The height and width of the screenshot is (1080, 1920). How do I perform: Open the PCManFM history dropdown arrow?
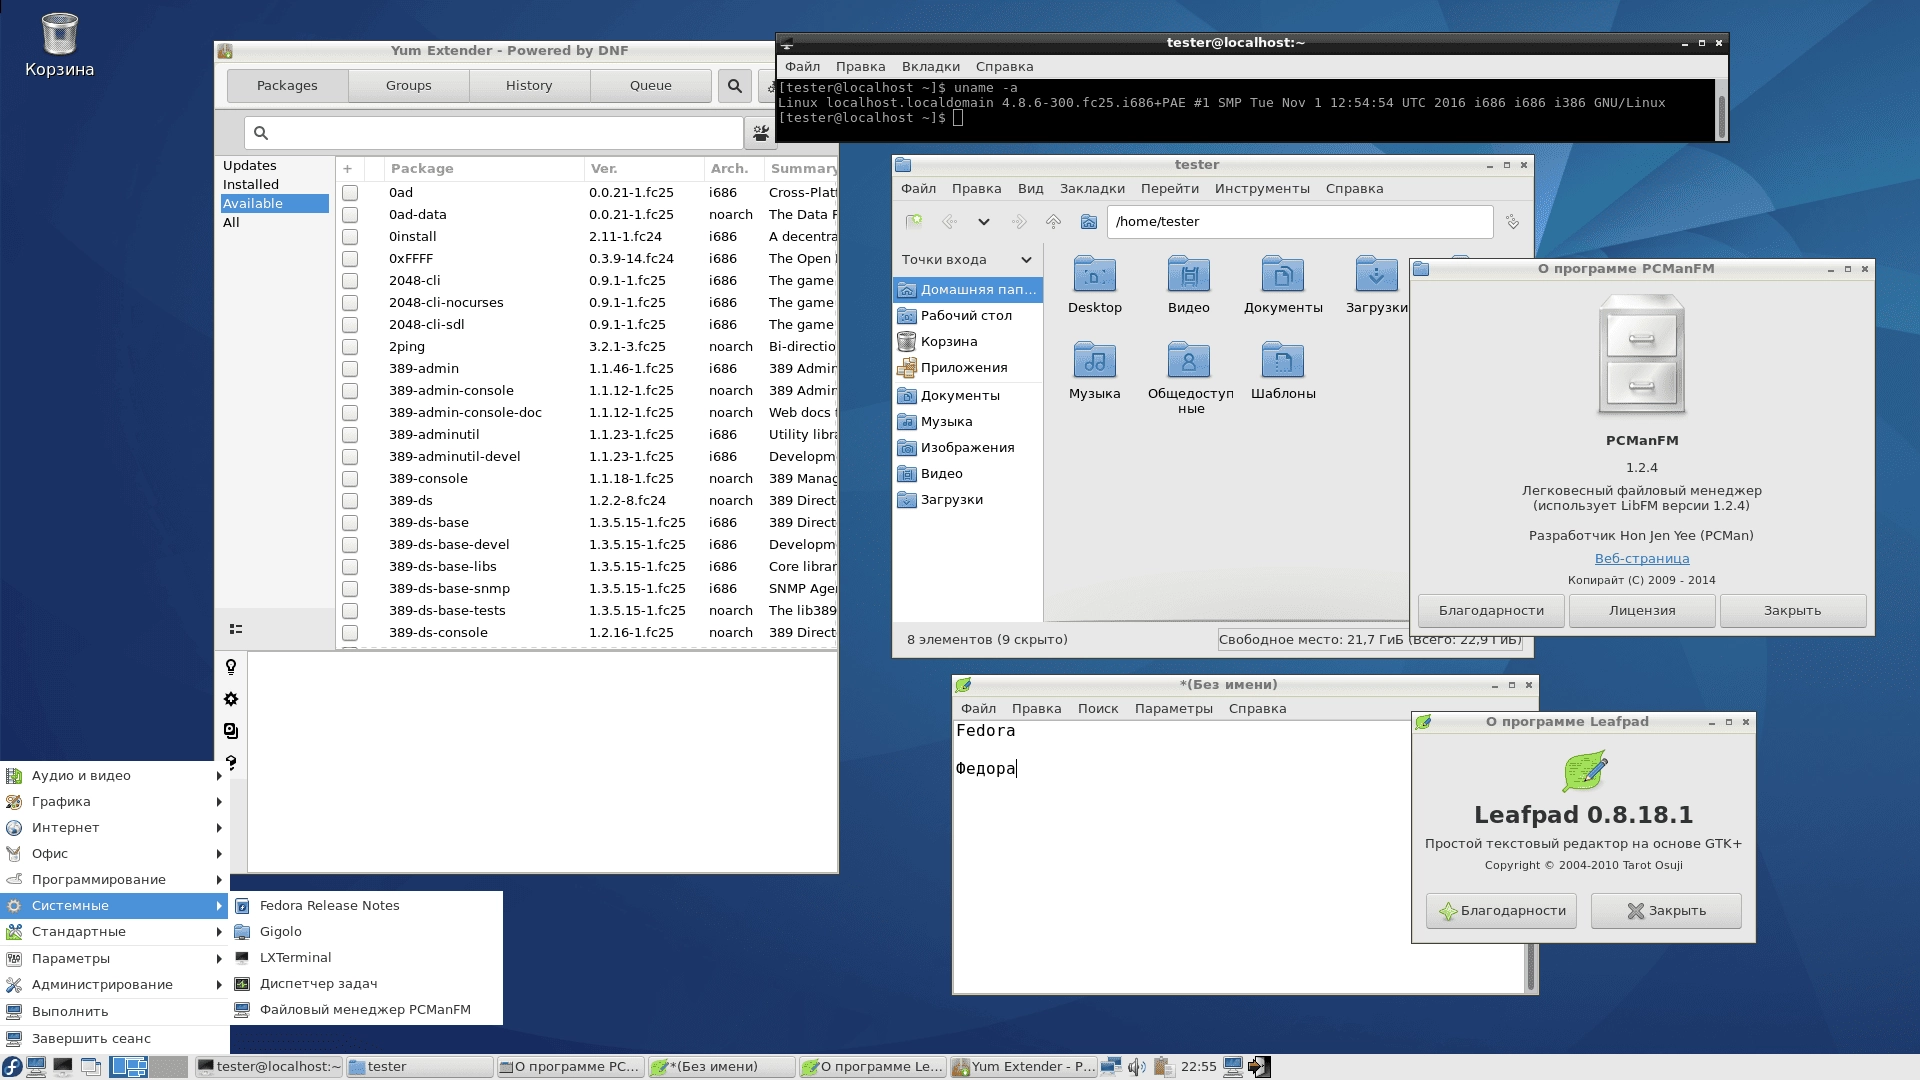click(984, 222)
